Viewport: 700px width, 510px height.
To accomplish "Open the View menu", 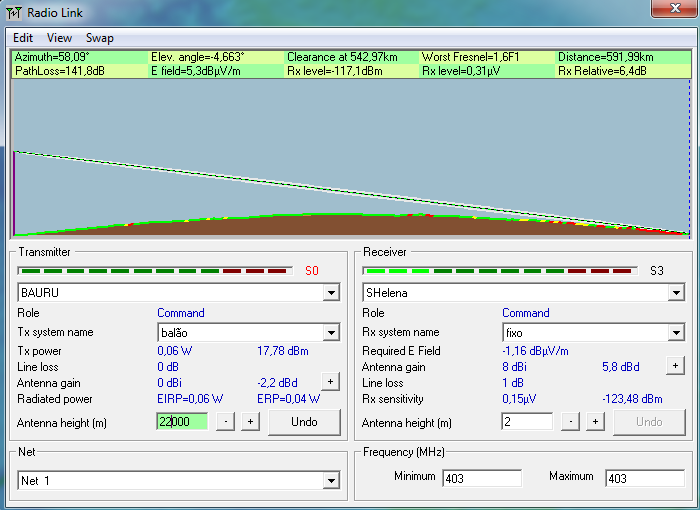I will click(59, 38).
